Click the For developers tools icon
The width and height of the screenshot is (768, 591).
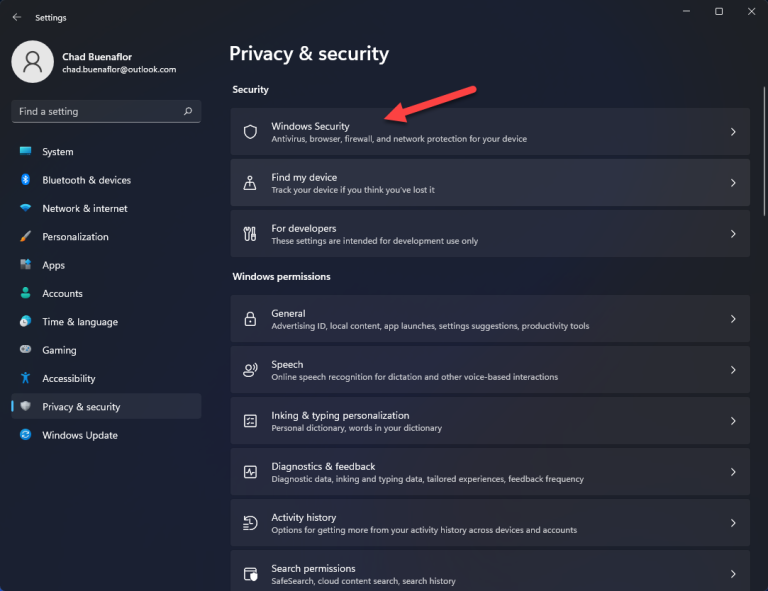click(x=250, y=234)
